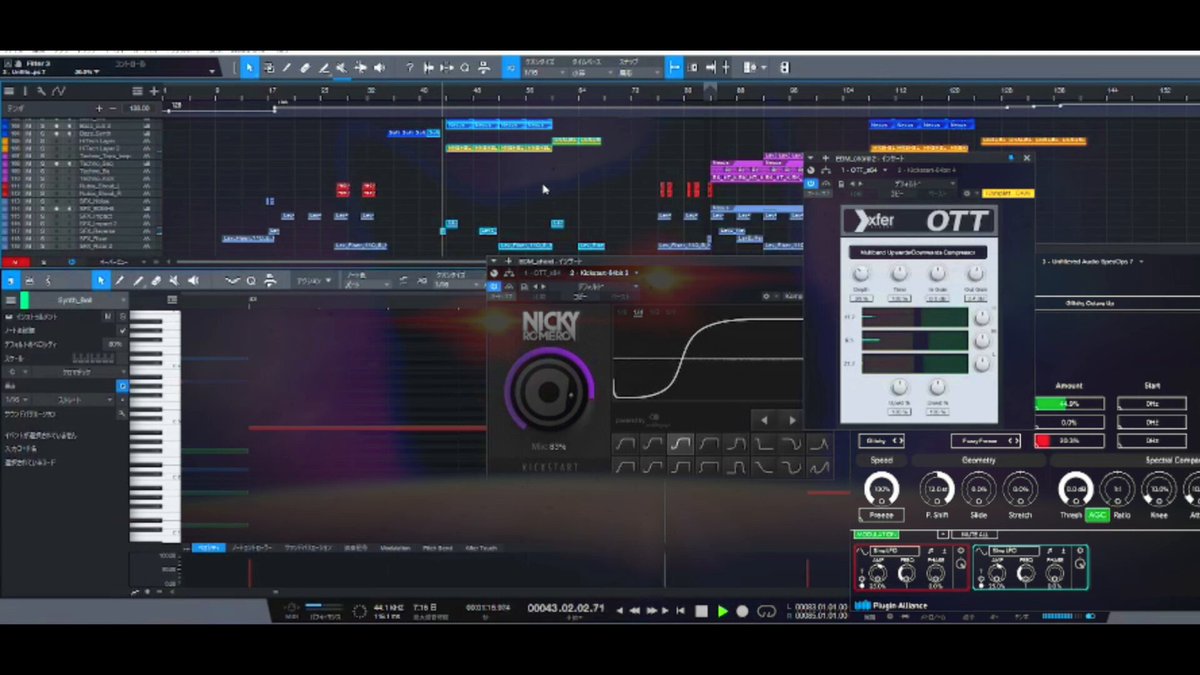Click Kickstart next preset right arrow

(x=792, y=420)
